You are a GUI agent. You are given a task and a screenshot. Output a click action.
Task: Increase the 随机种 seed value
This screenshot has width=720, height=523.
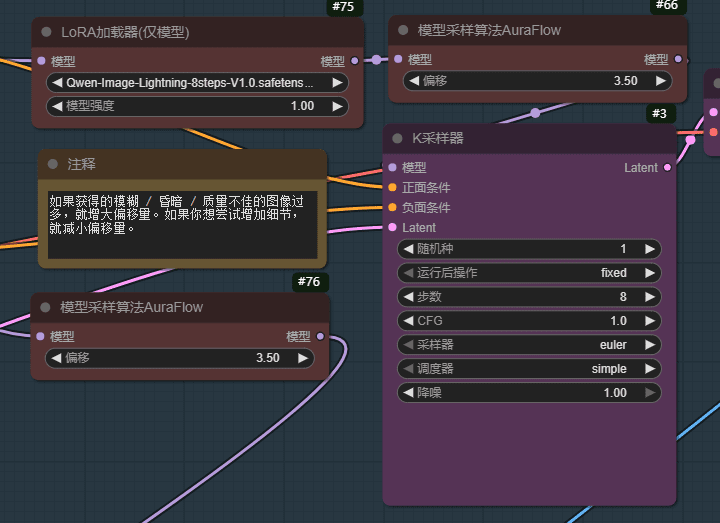click(x=650, y=249)
